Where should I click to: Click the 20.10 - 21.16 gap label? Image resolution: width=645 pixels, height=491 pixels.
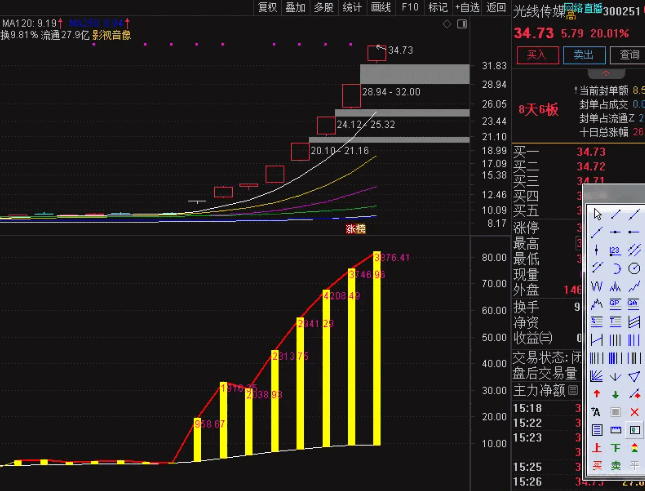point(340,151)
